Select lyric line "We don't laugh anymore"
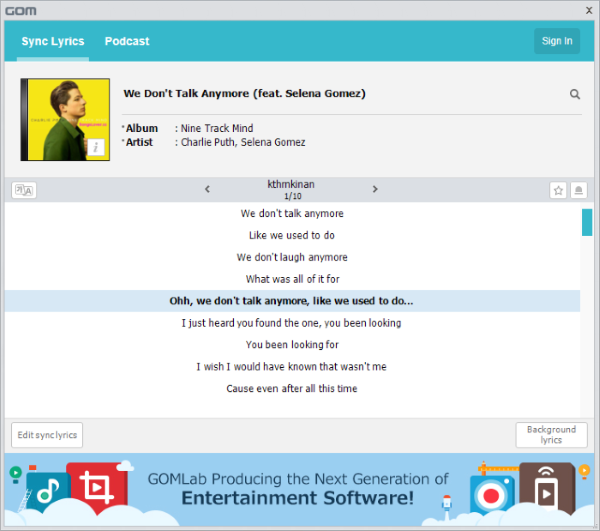 tap(292, 257)
